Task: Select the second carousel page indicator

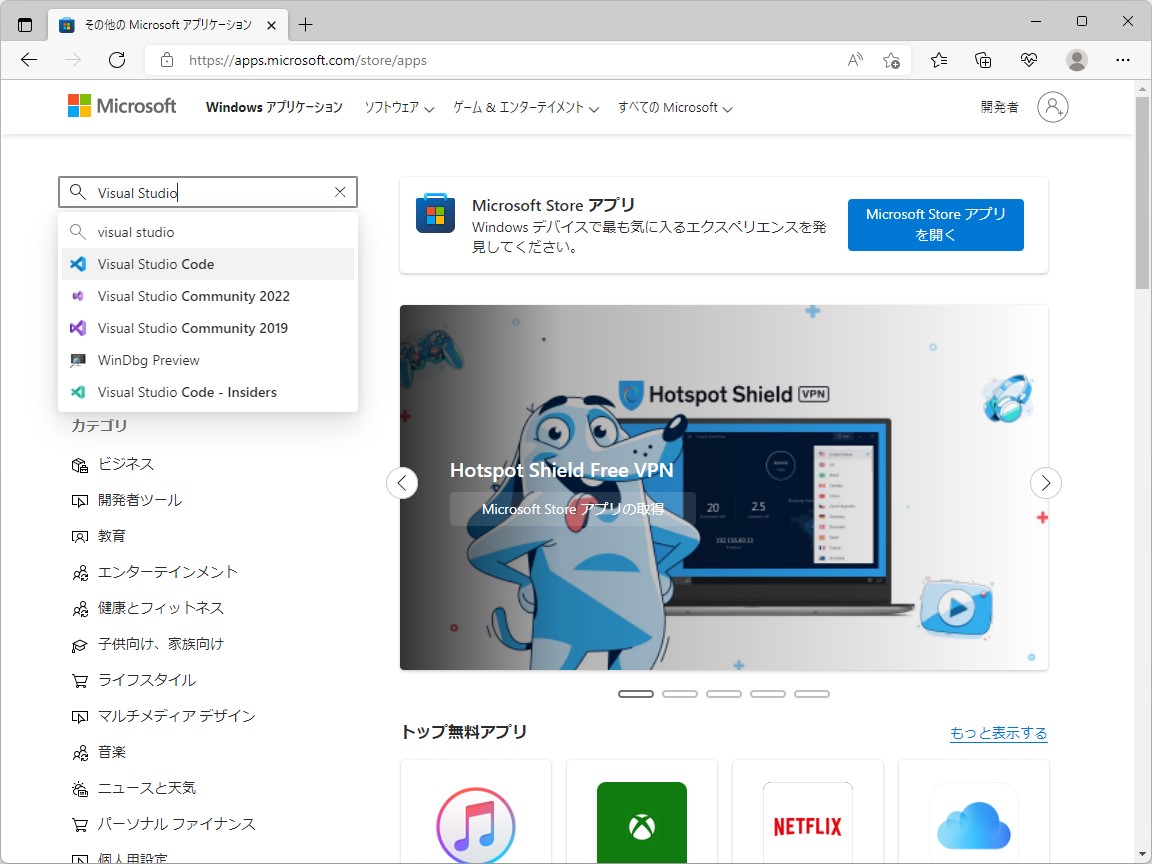Action: (x=680, y=693)
